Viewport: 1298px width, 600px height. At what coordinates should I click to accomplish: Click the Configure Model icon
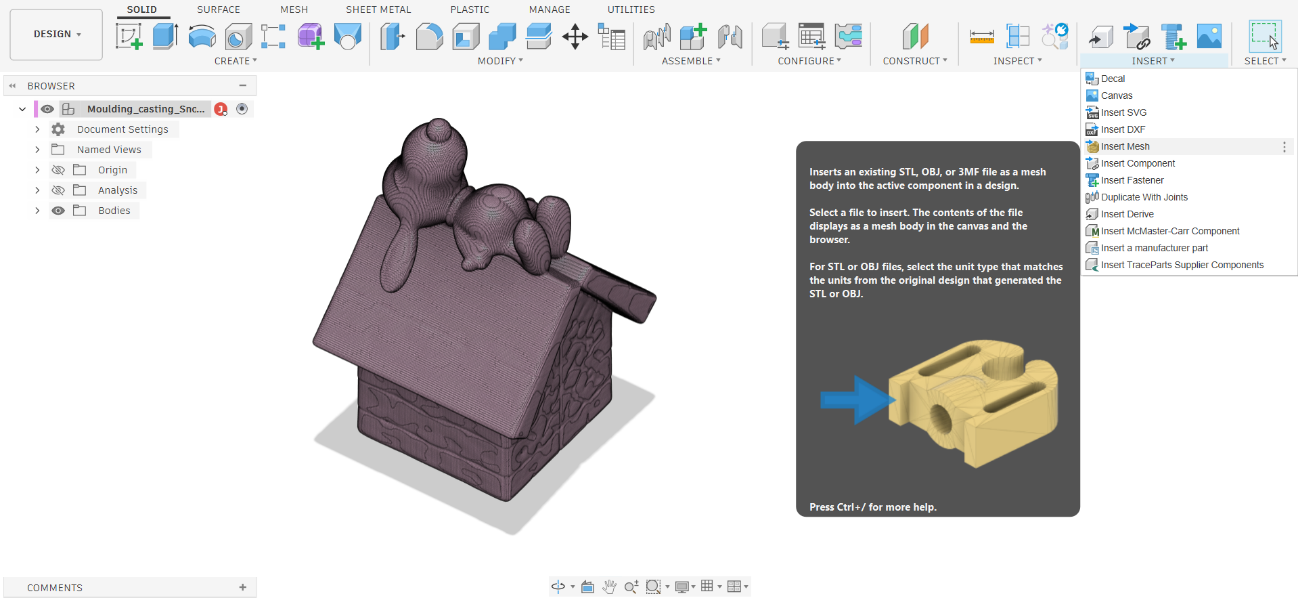pyautogui.click(x=775, y=38)
